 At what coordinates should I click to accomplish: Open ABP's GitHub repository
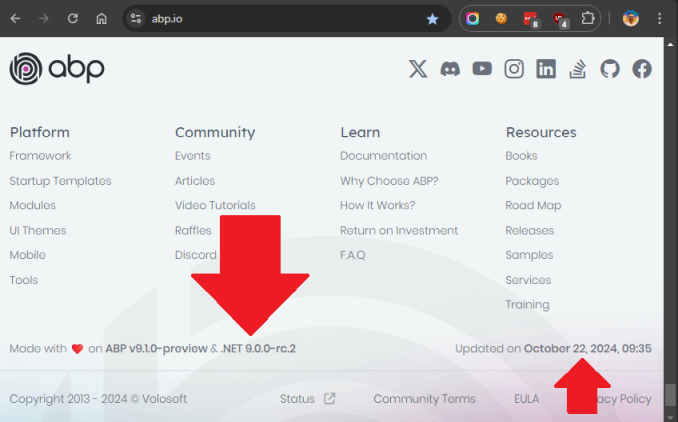tap(610, 69)
